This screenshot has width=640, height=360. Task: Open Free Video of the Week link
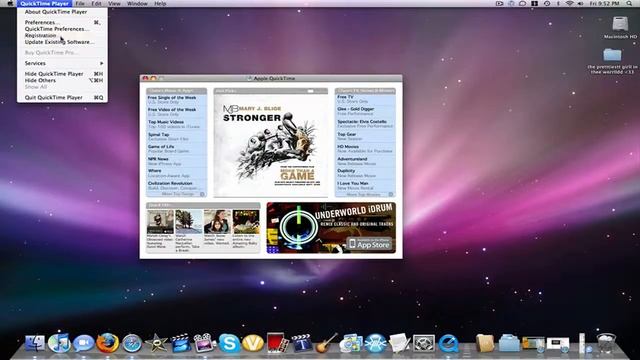coord(172,110)
